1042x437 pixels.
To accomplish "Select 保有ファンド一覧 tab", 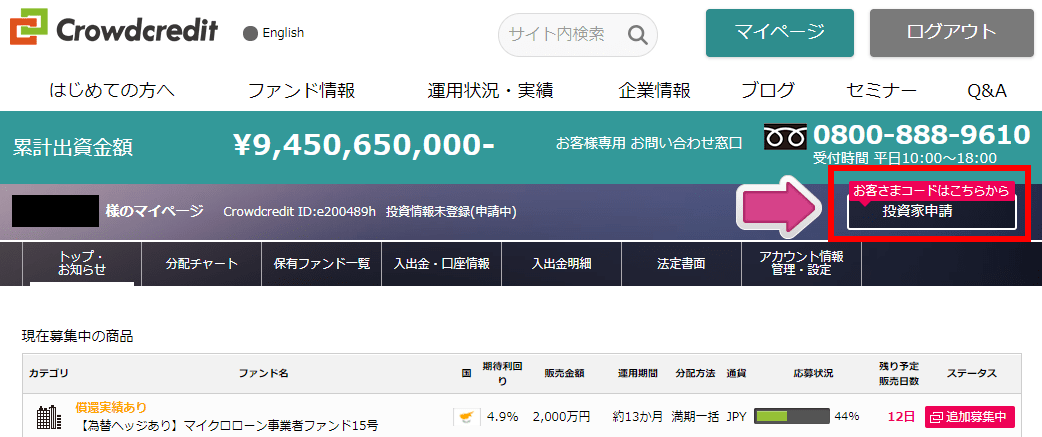I will point(322,264).
